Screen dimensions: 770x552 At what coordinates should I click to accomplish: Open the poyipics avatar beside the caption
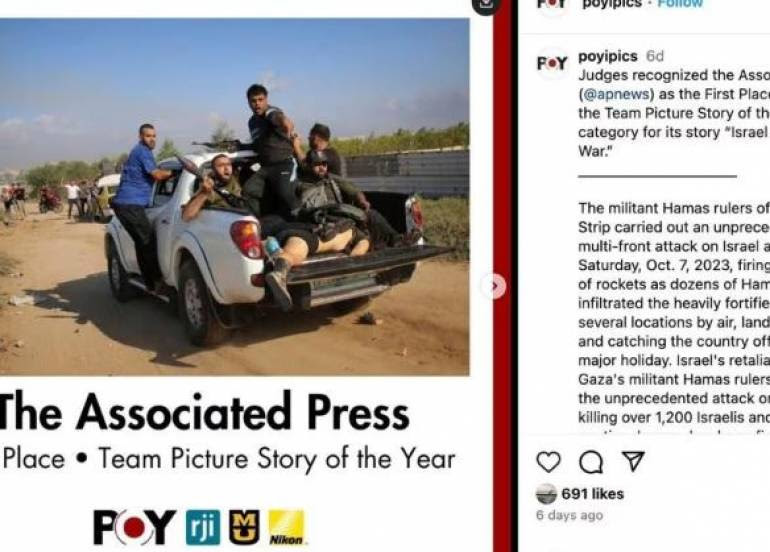click(x=552, y=64)
